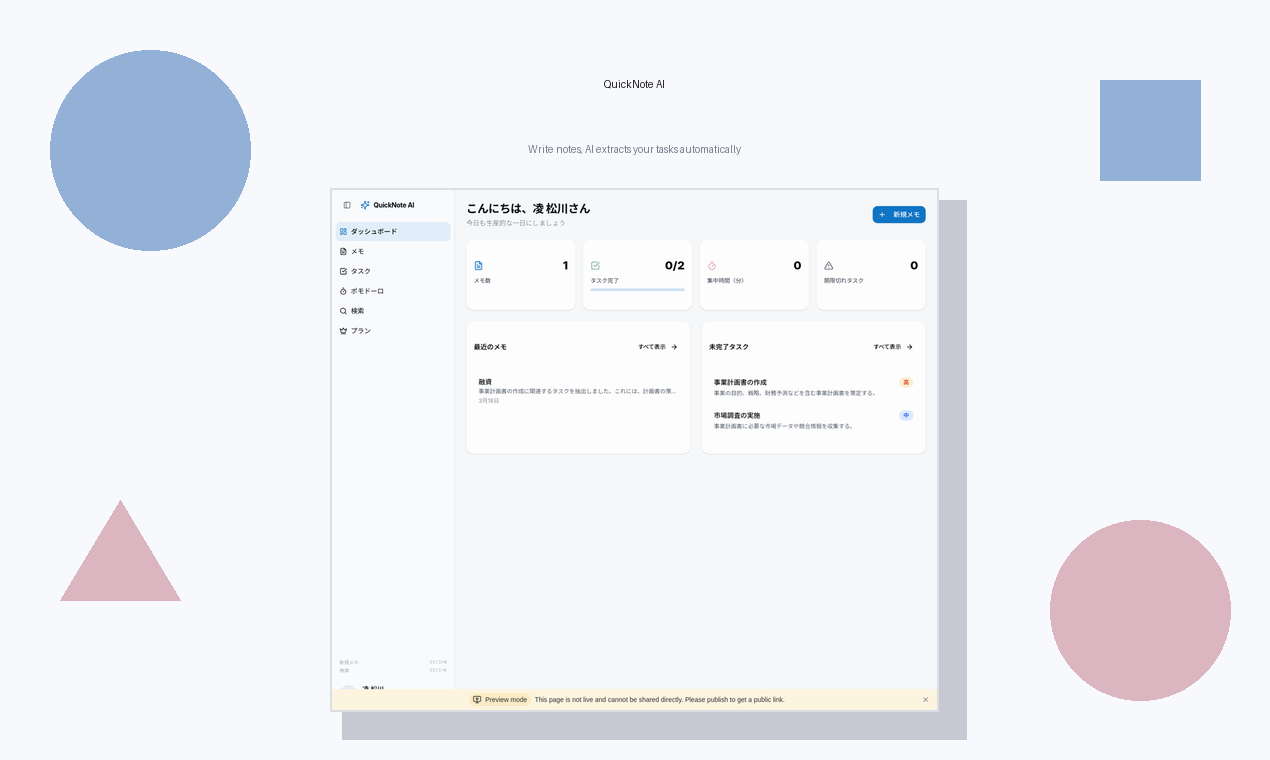Open the プラン crown icon
The image size is (1270, 760).
[x=344, y=330]
